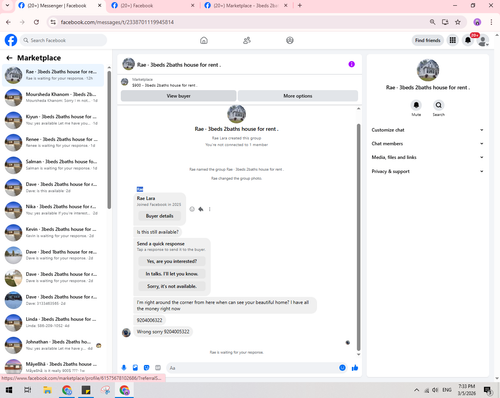500x398 pixels.
Task: Open Buyer details for Rae Lara
Action: tap(159, 216)
